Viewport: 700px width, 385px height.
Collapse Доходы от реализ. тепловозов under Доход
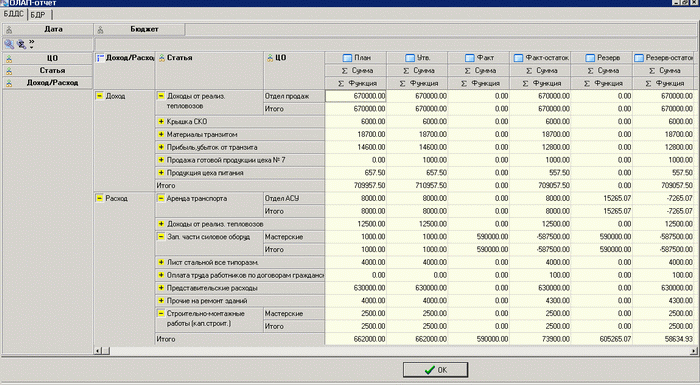tap(161, 96)
